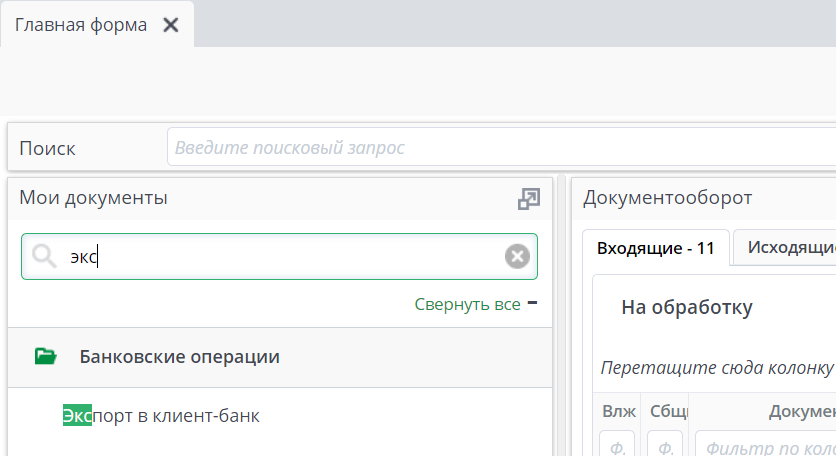Click the minus icon beside Свернуть все
The image size is (836, 456).
pyautogui.click(x=532, y=304)
